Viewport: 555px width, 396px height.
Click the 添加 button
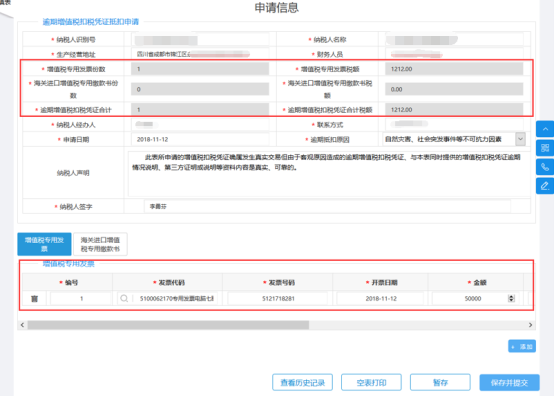pyautogui.click(x=522, y=346)
